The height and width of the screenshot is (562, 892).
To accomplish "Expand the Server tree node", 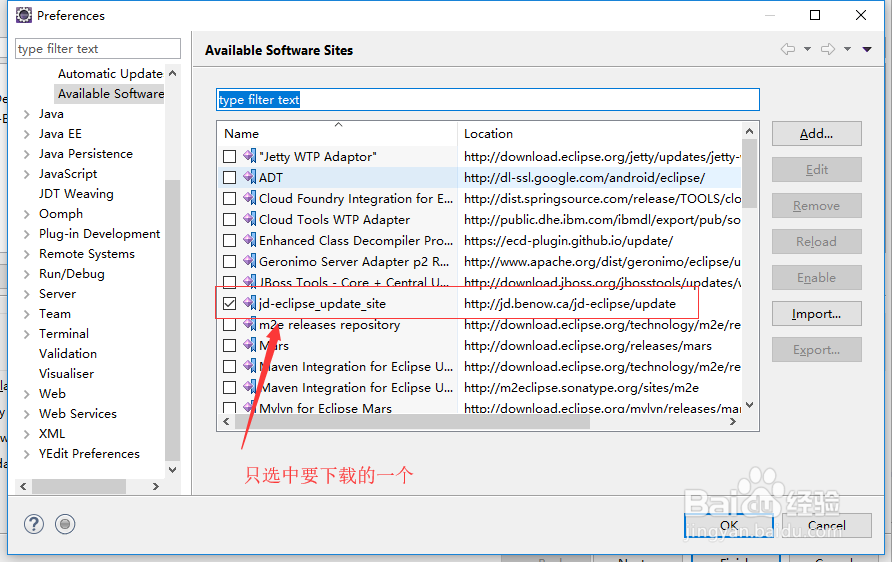I will pyautogui.click(x=26, y=294).
